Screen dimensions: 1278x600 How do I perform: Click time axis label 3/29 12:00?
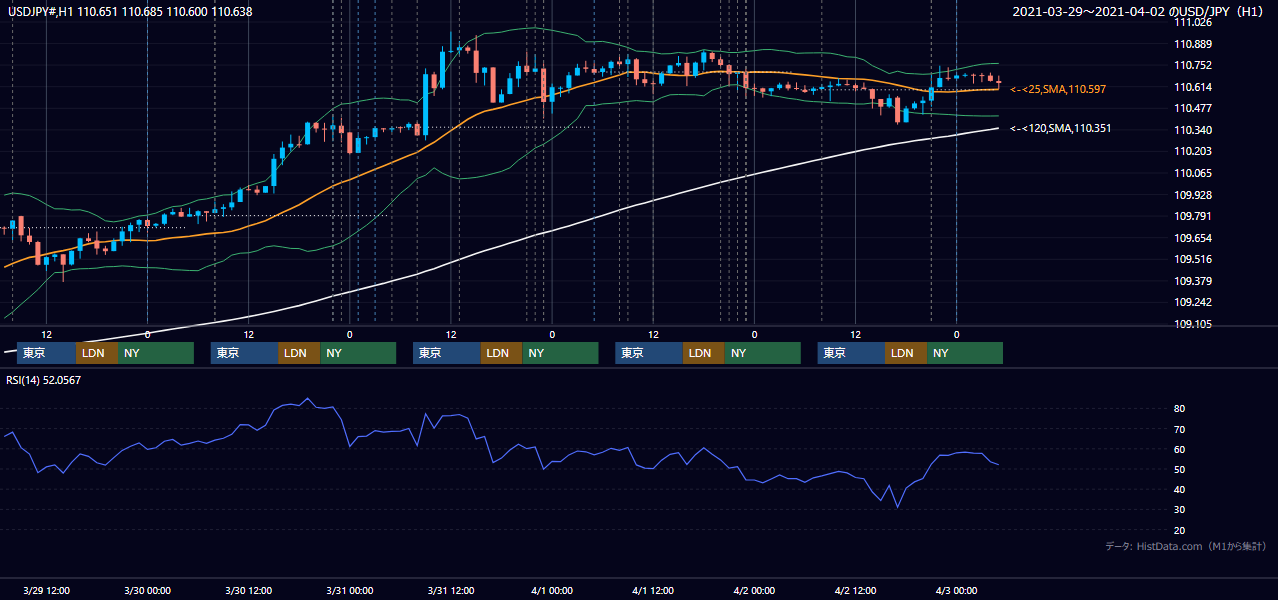46,590
